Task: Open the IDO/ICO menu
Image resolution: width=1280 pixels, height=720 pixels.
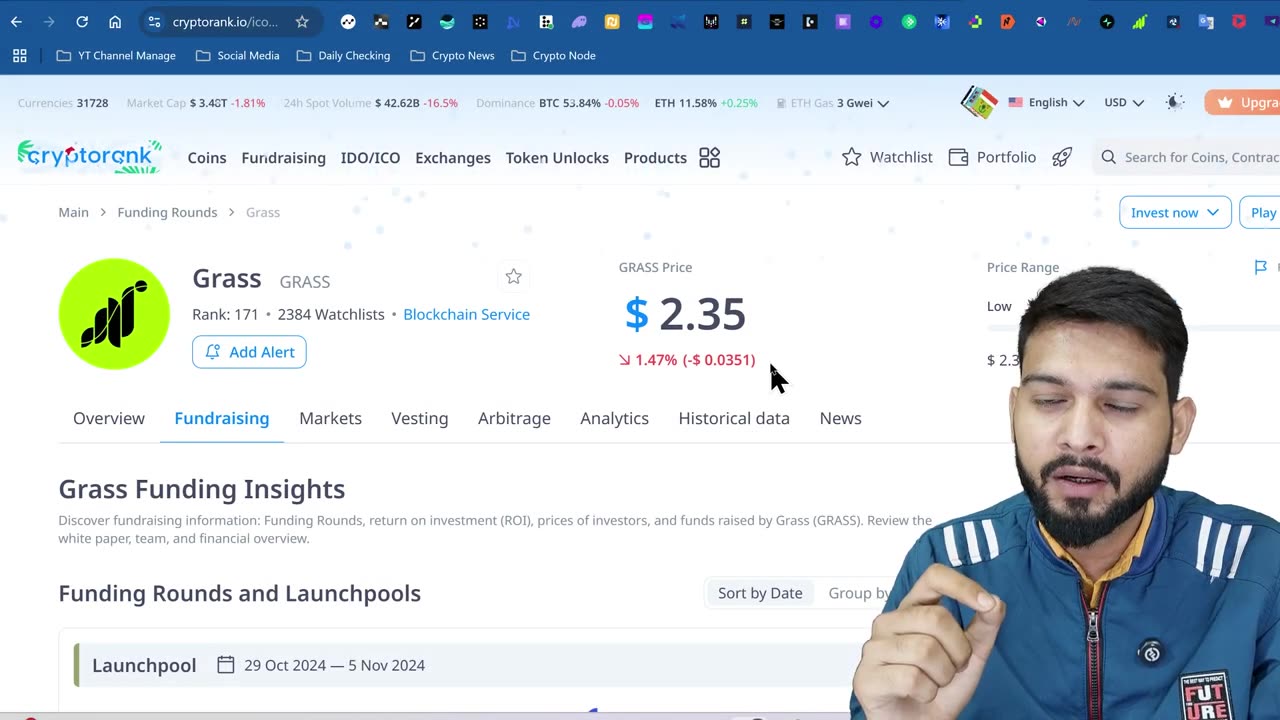Action: pyautogui.click(x=370, y=158)
